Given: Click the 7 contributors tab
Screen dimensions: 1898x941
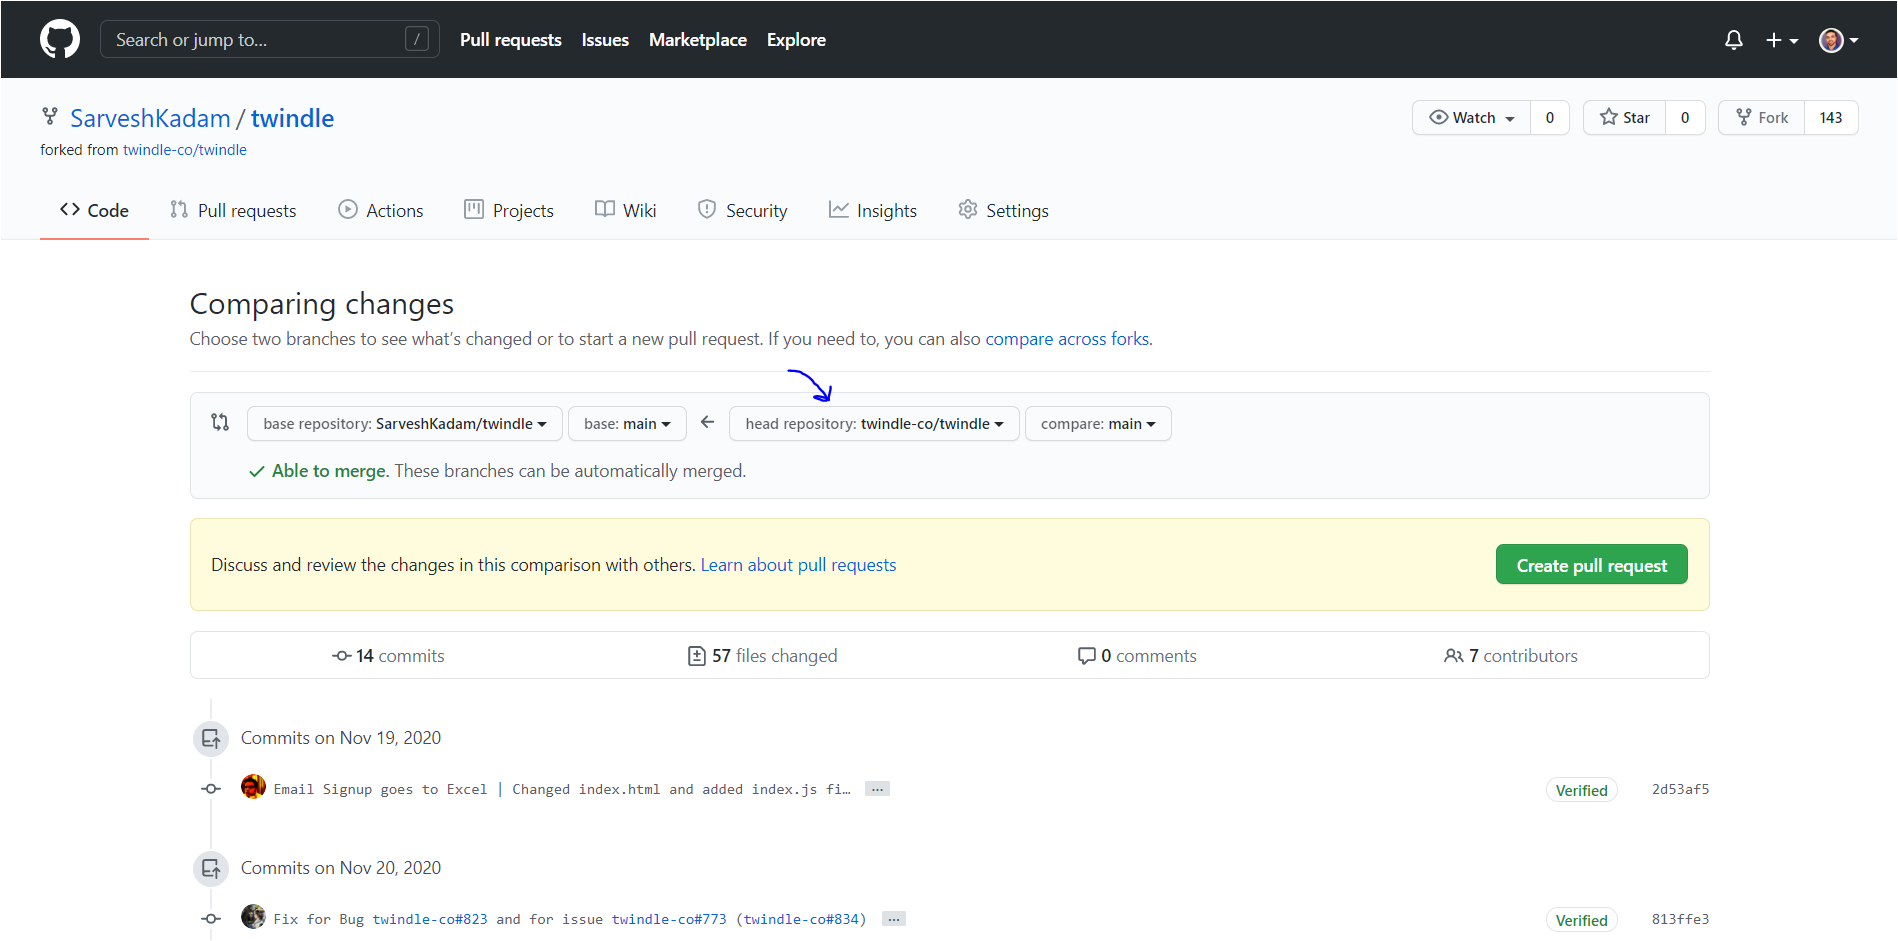Looking at the screenshot, I should [1511, 656].
